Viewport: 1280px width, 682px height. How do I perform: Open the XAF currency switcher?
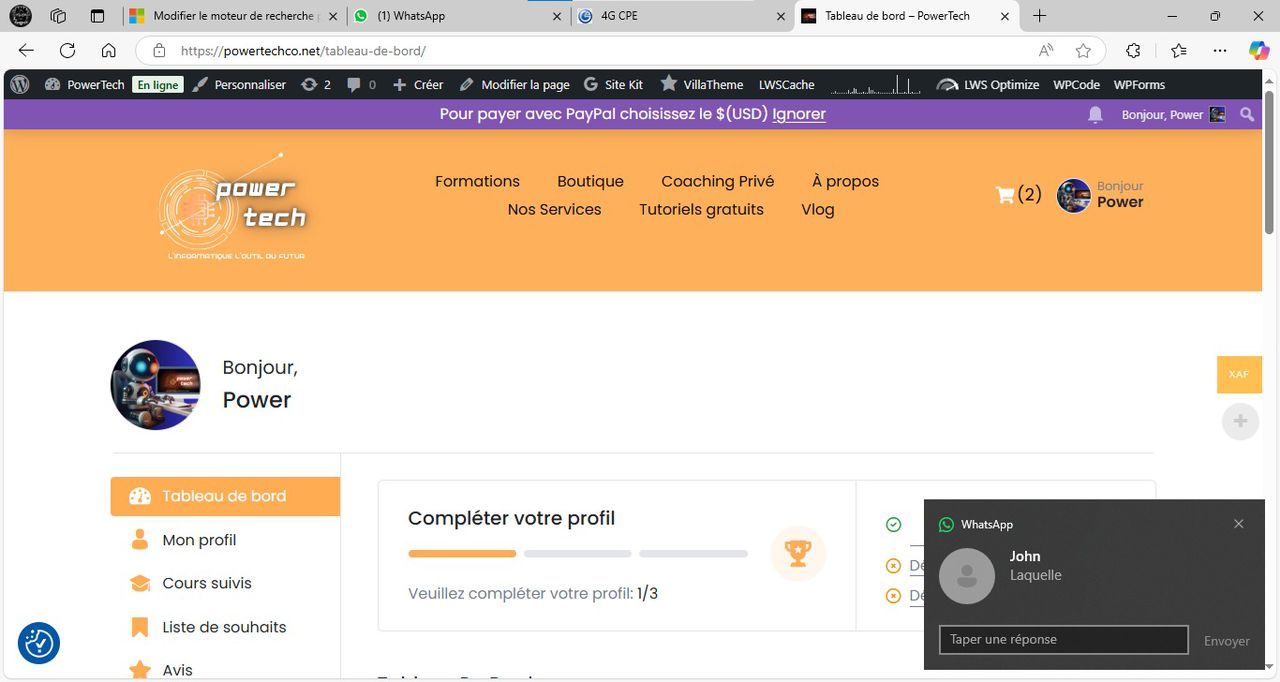(1239, 375)
